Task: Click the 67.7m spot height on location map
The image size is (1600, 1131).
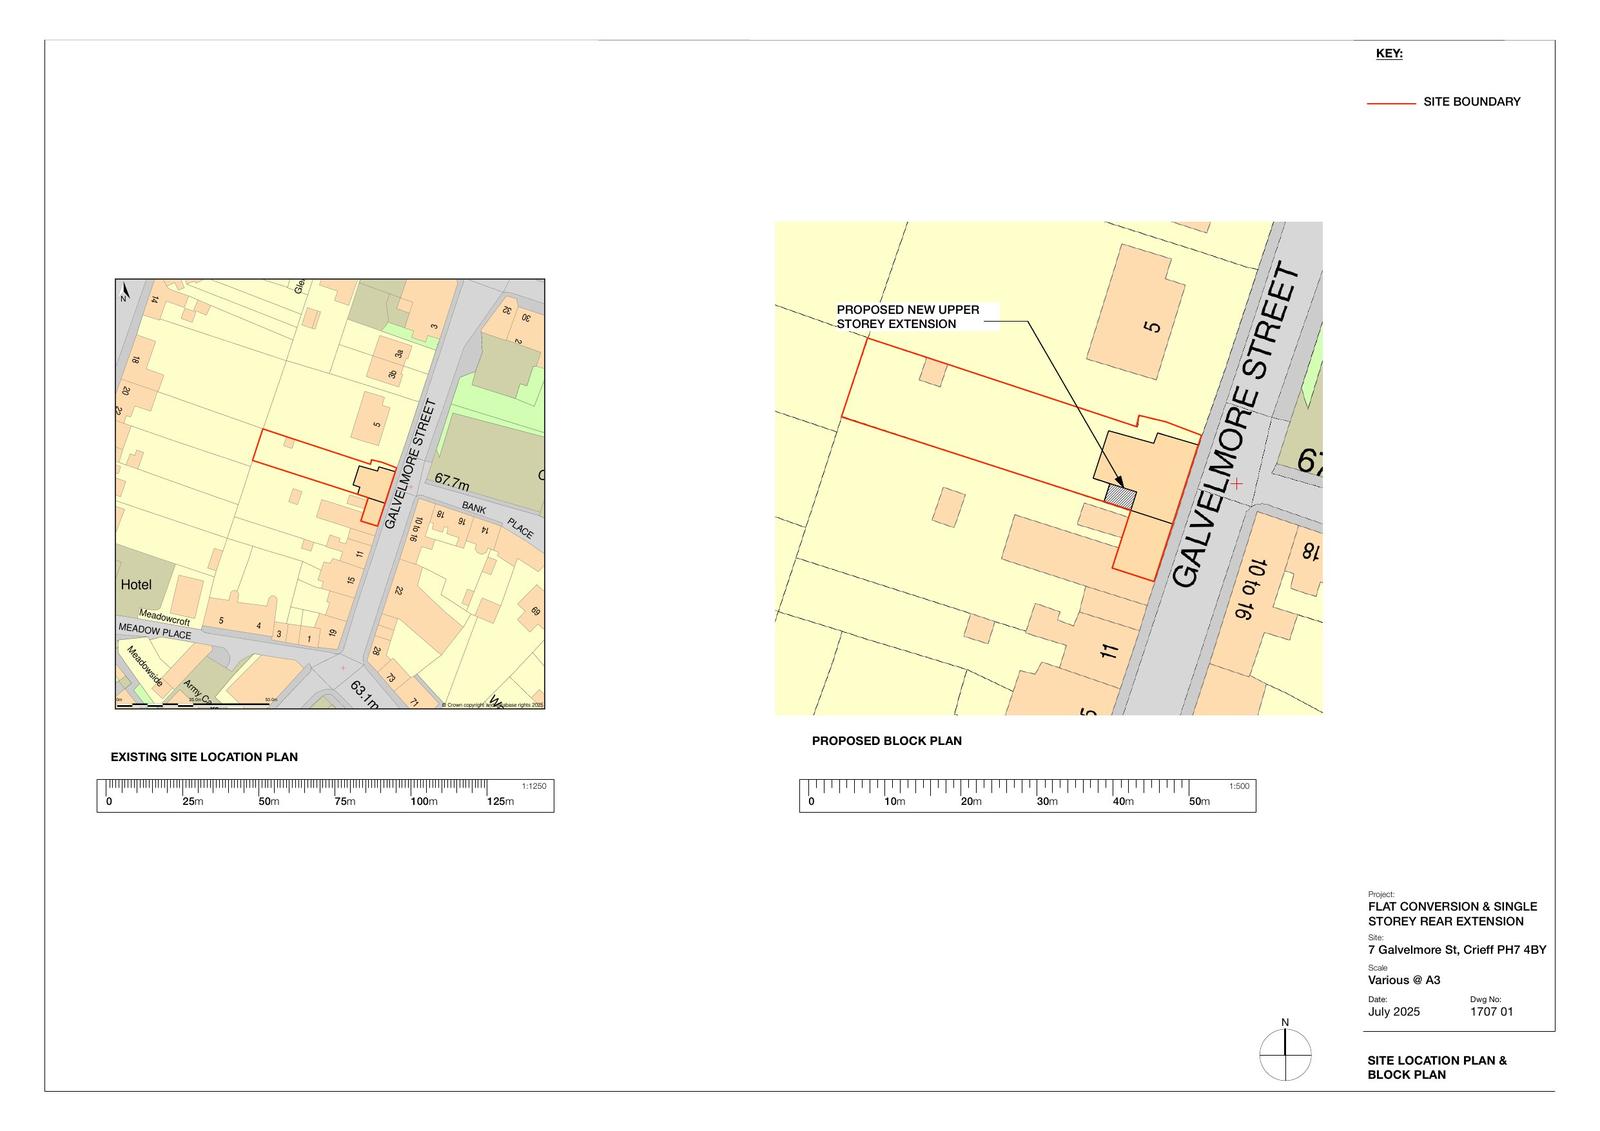Action: tap(452, 482)
